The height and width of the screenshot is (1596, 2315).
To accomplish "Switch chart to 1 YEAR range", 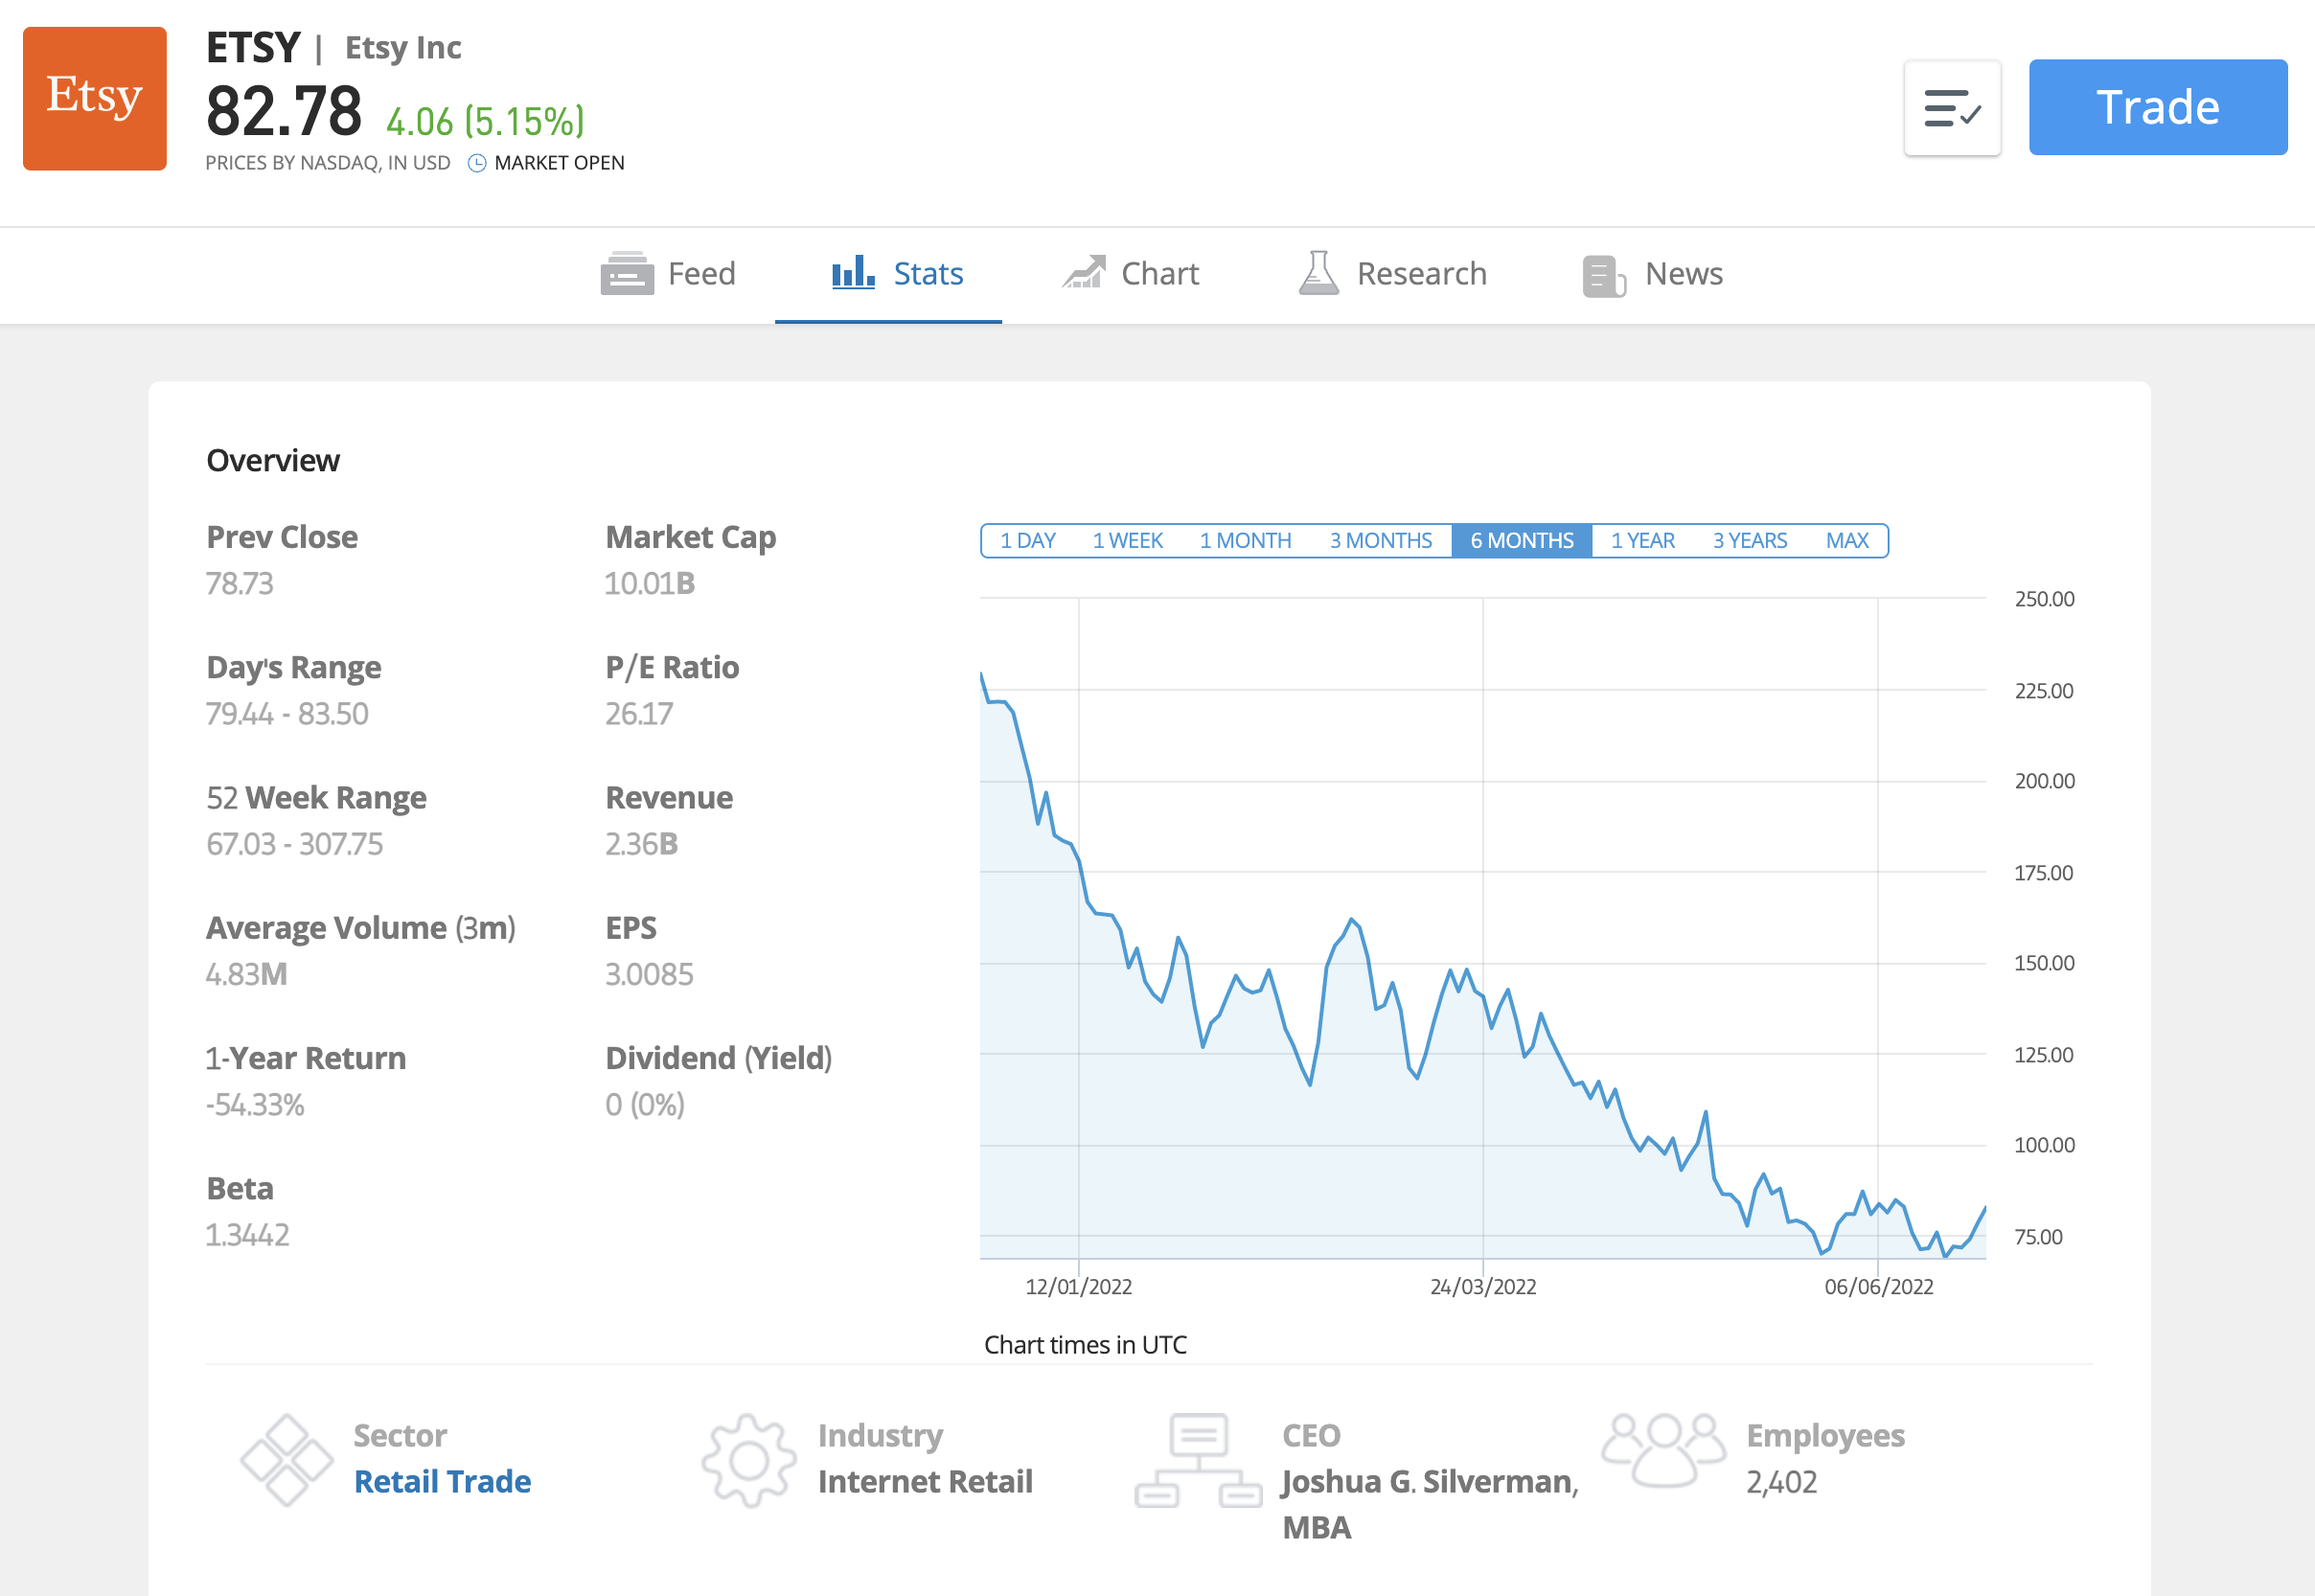I will [1642, 541].
